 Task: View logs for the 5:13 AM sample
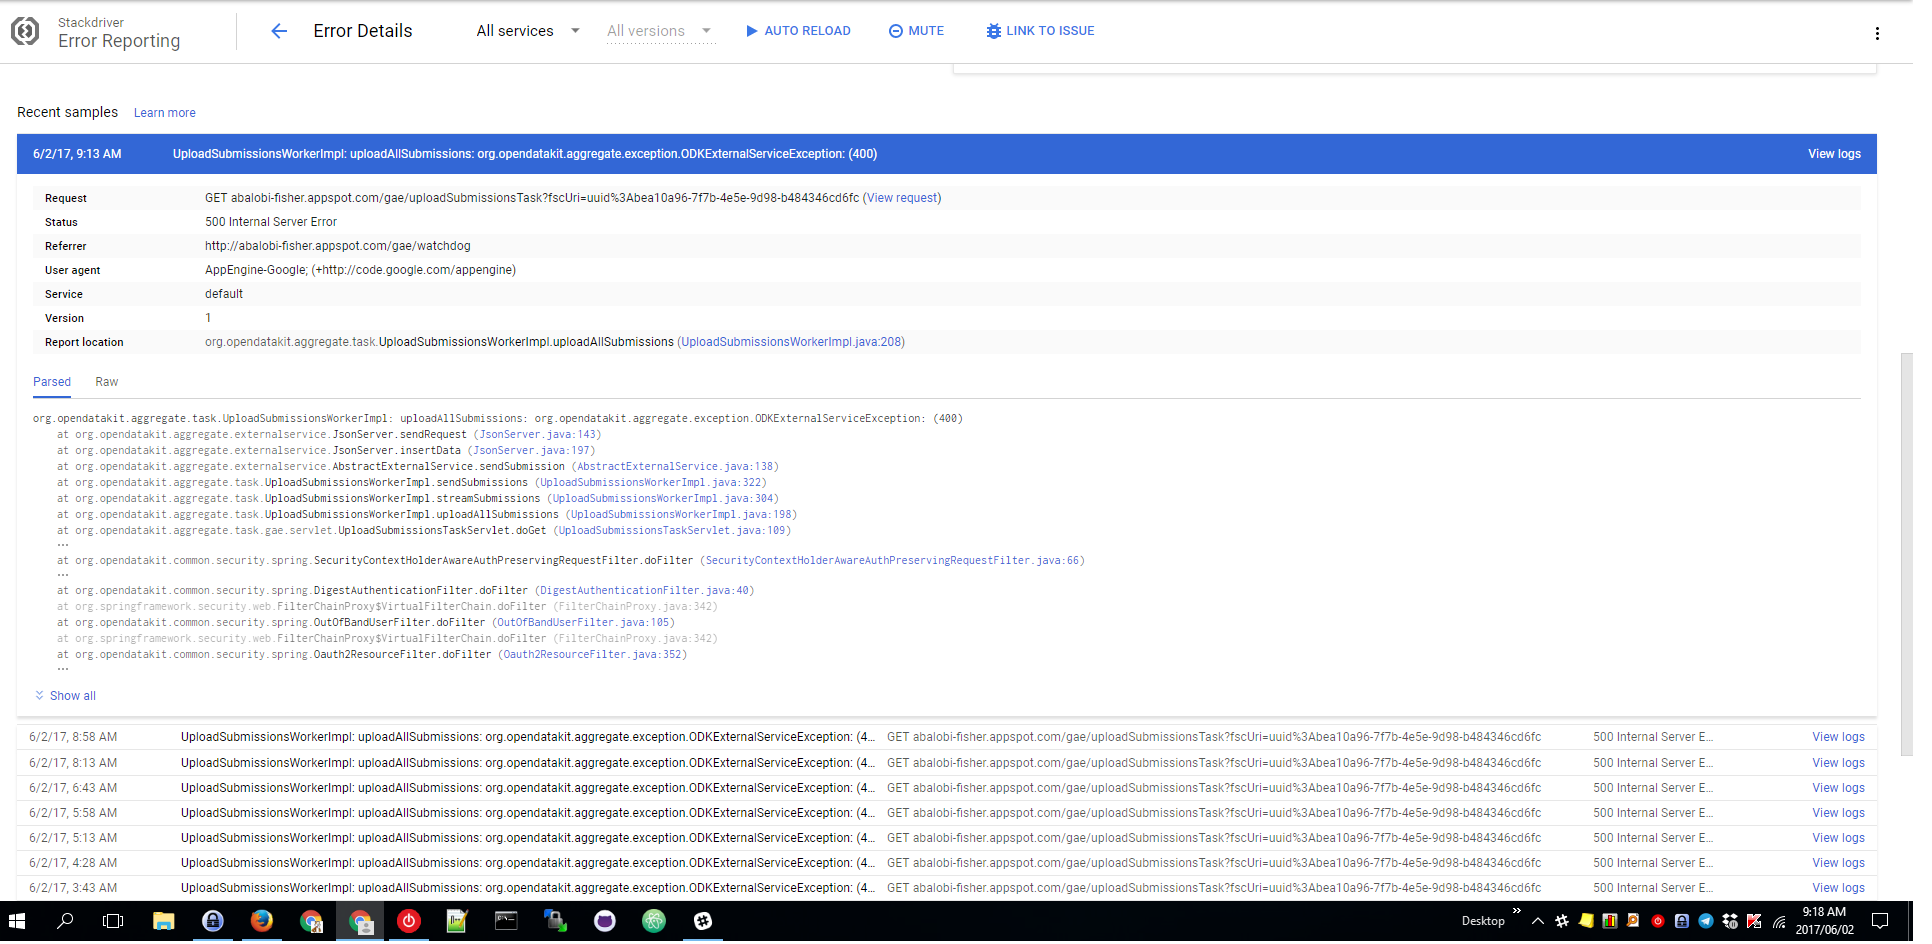(x=1838, y=838)
